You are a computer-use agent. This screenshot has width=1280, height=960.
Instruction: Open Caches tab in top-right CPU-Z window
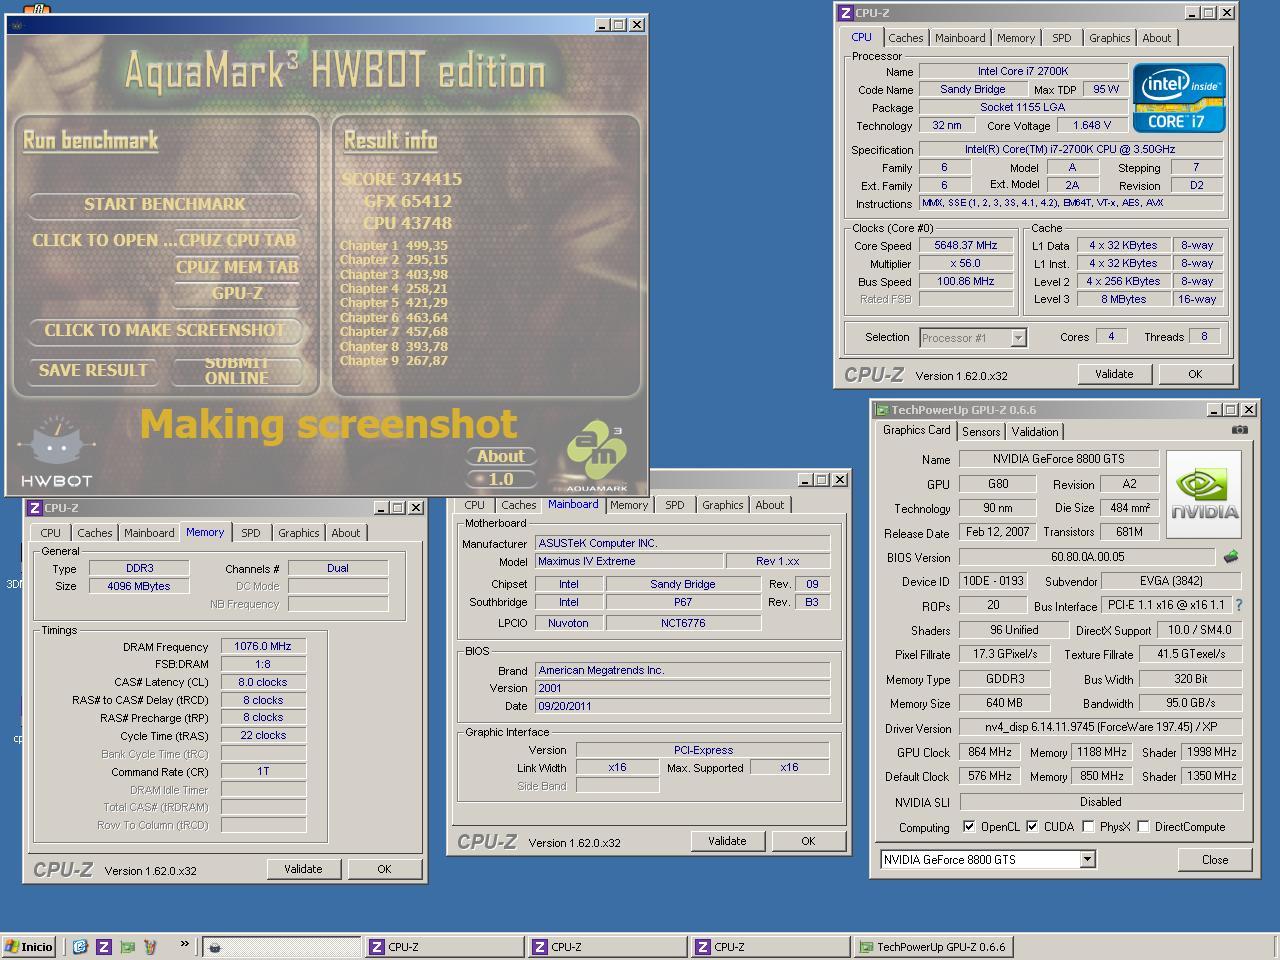906,38
